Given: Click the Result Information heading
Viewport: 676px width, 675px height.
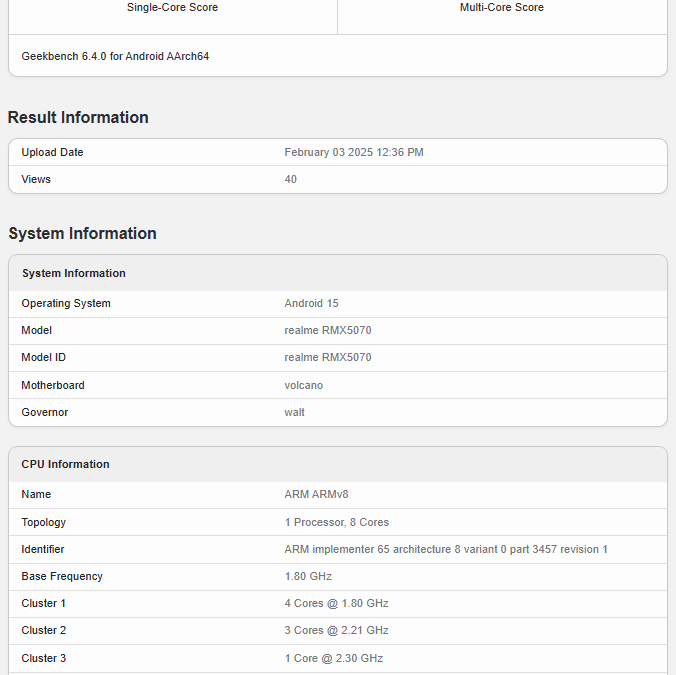Looking at the screenshot, I should click(x=78, y=117).
